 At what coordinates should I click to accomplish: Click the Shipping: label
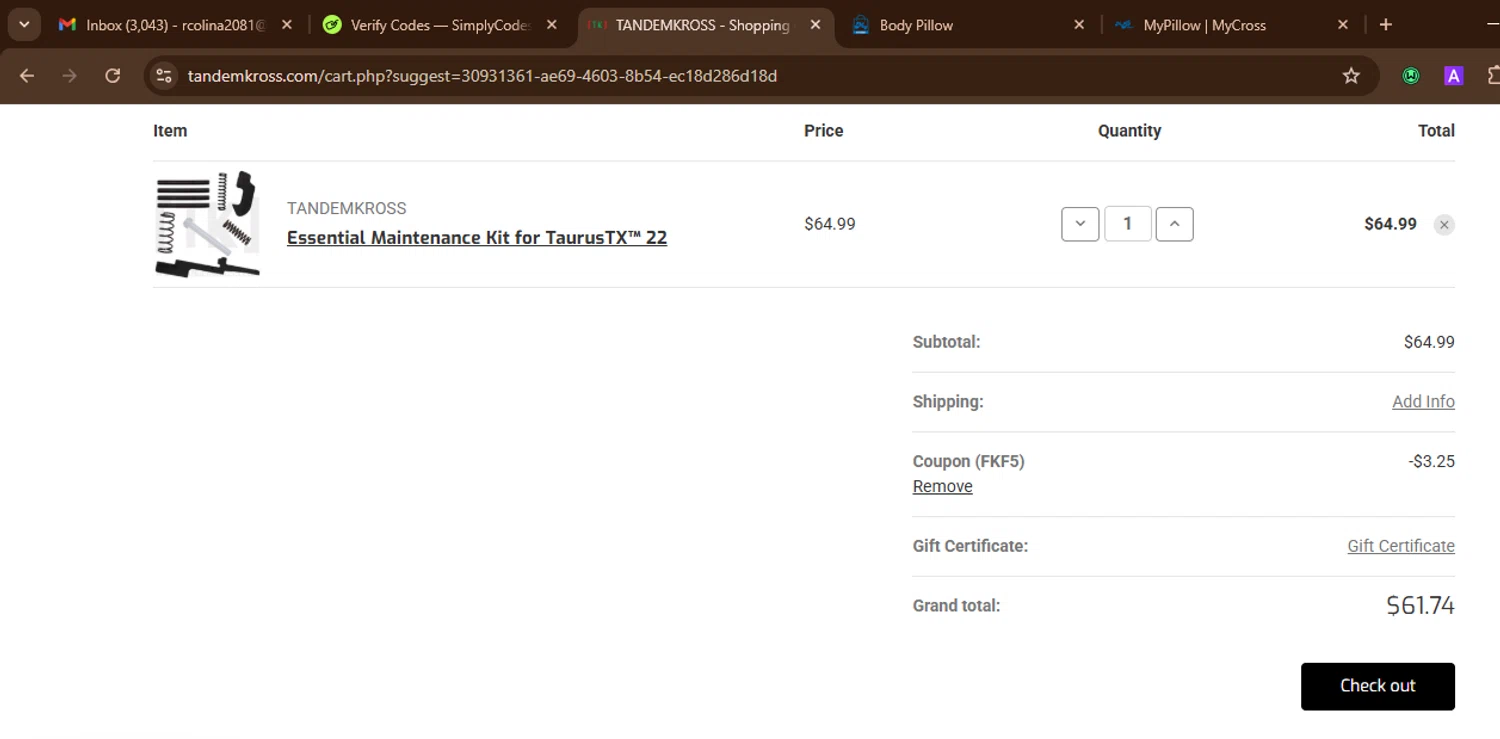(x=948, y=402)
